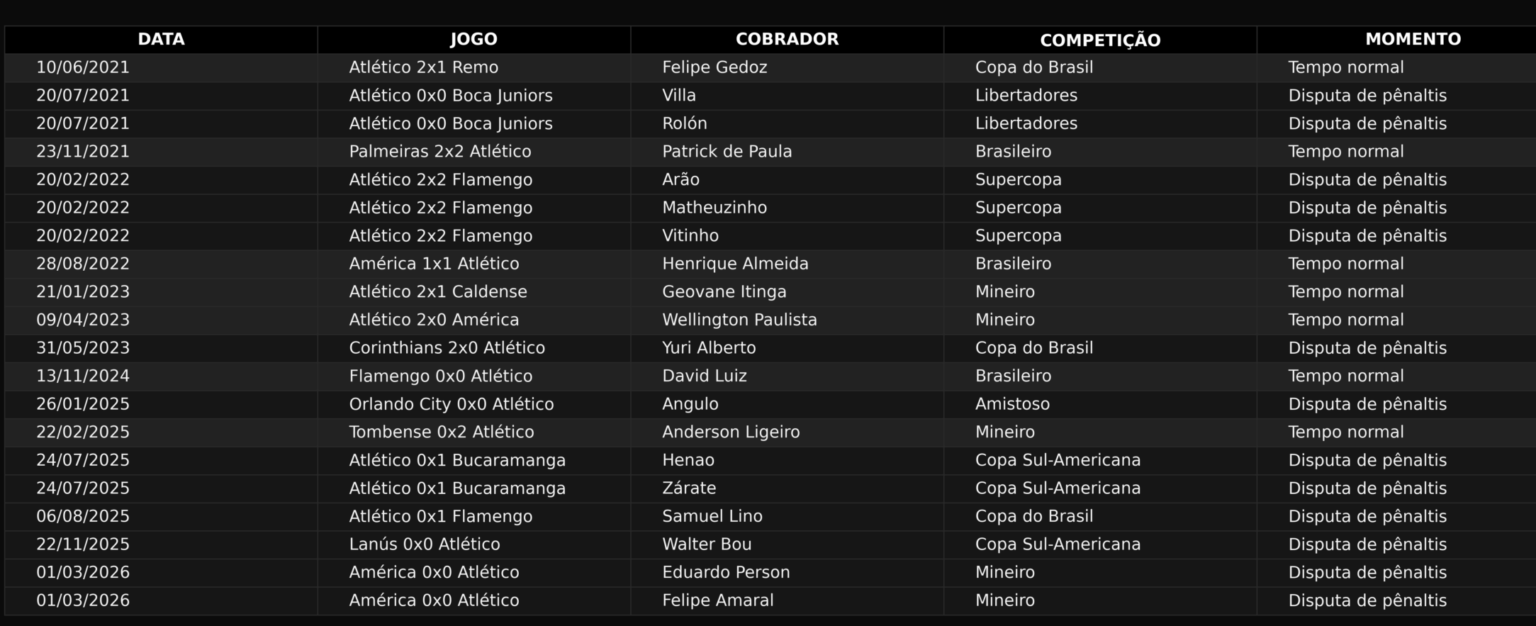The width and height of the screenshot is (1536, 626).
Task: Click the COMPETIÇÃO column header
Action: coord(1100,40)
